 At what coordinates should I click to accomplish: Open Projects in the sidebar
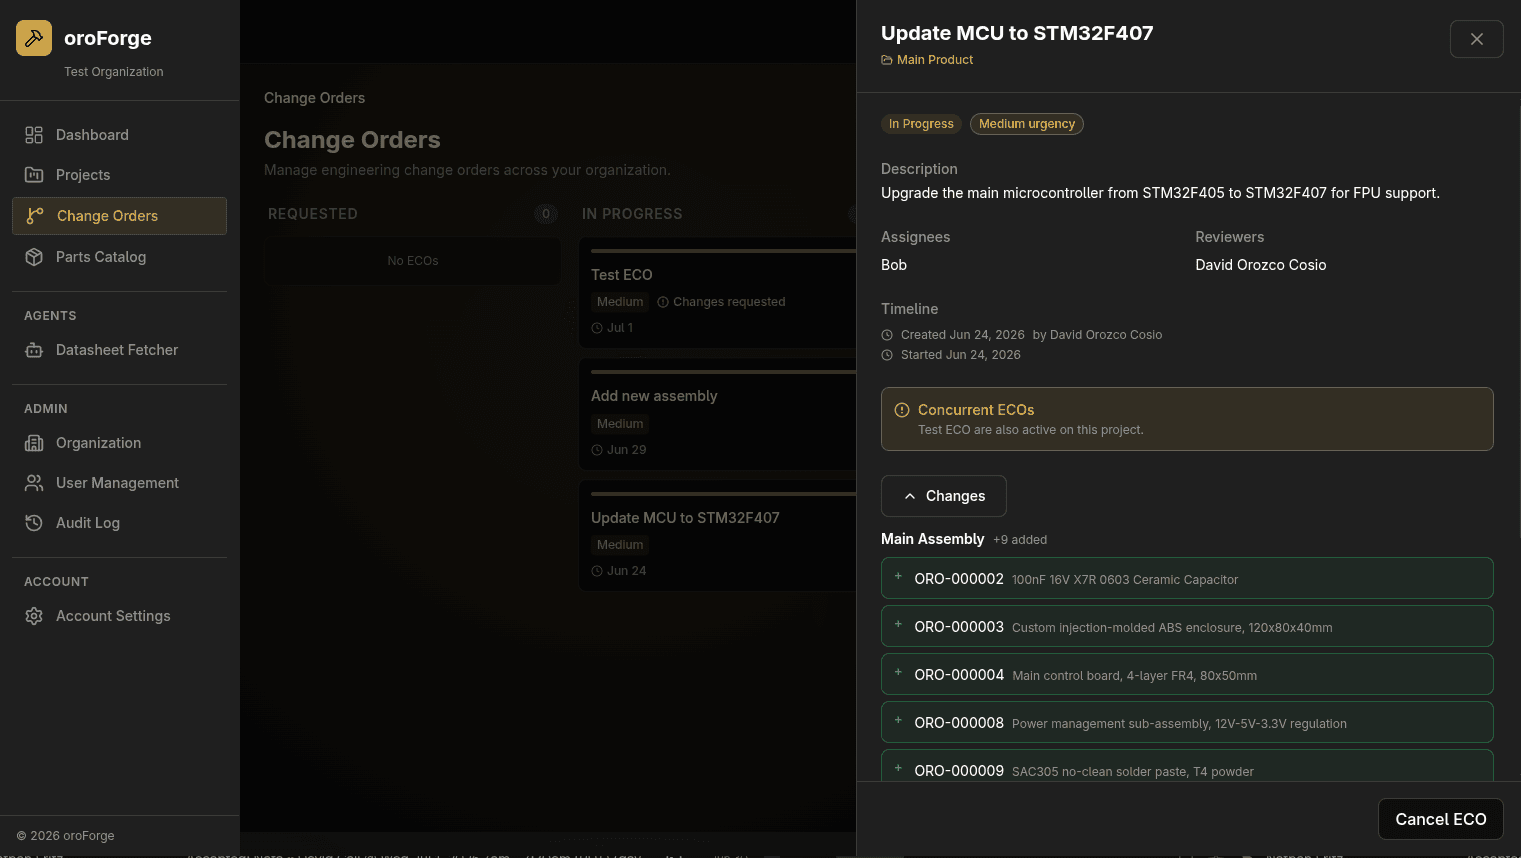[x=119, y=175]
